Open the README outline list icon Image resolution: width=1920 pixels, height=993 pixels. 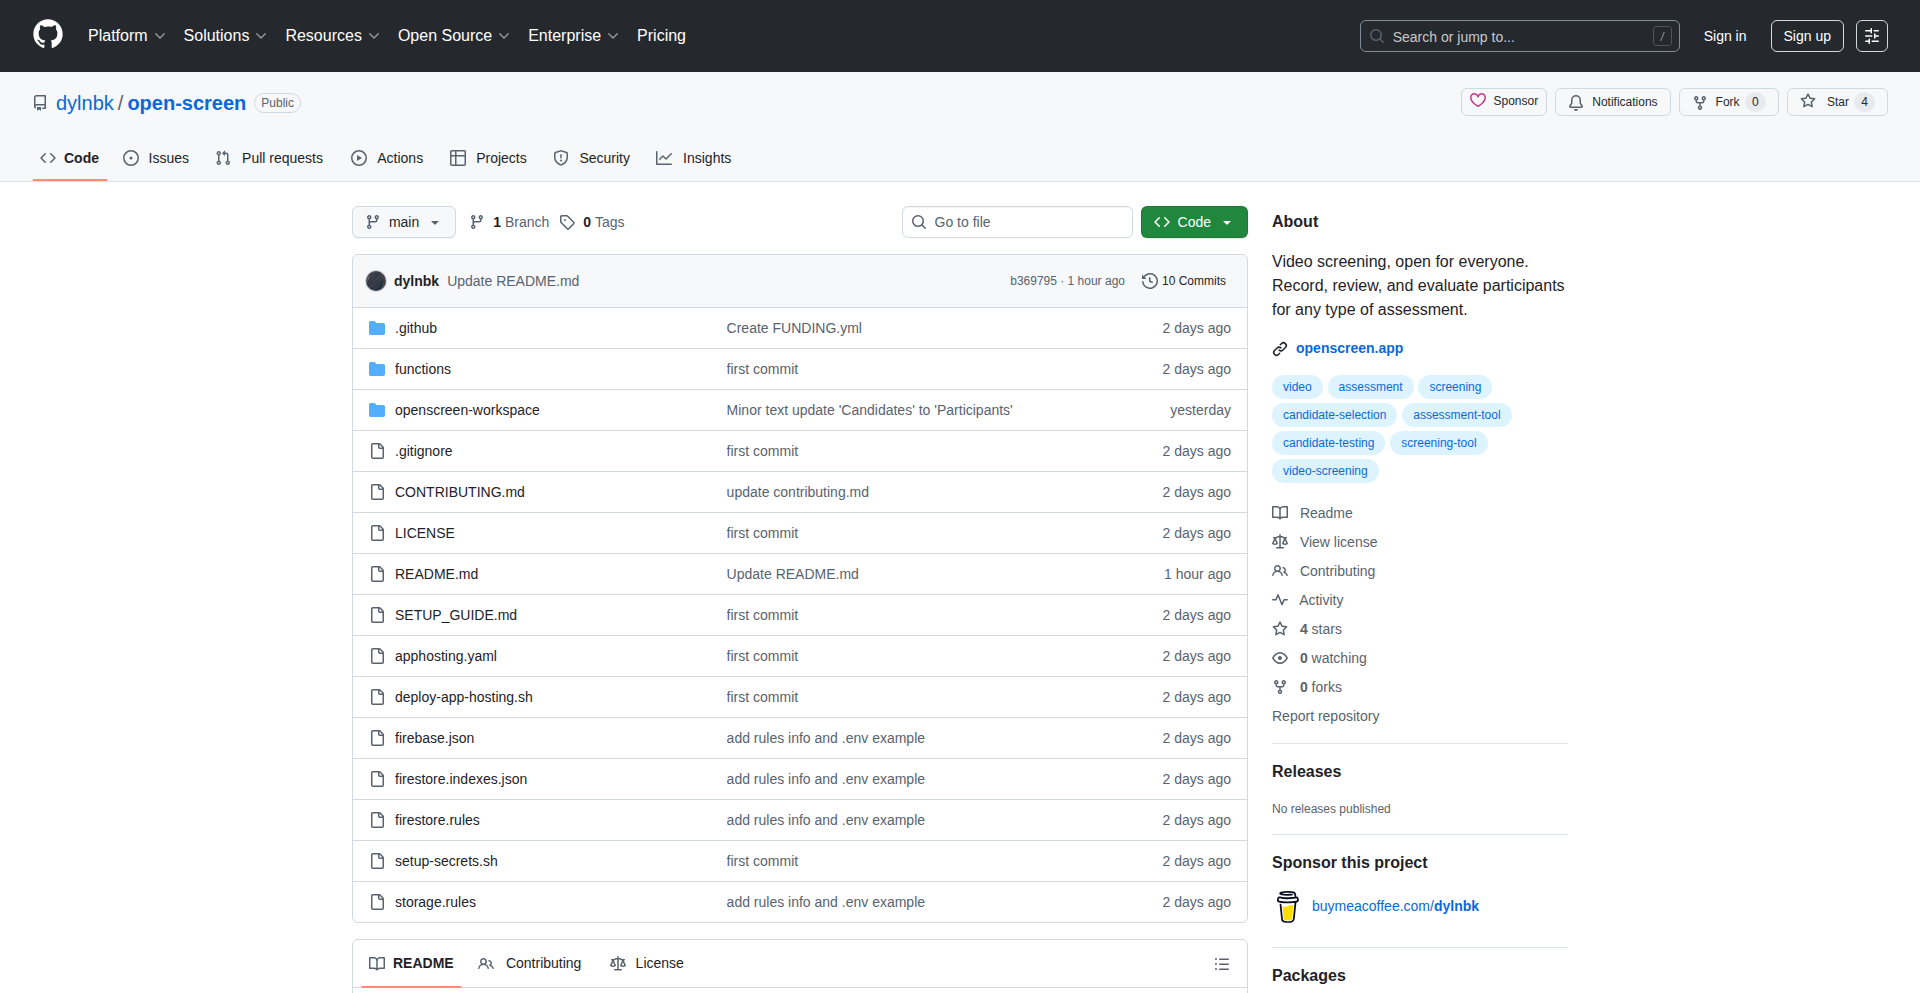[1221, 964]
